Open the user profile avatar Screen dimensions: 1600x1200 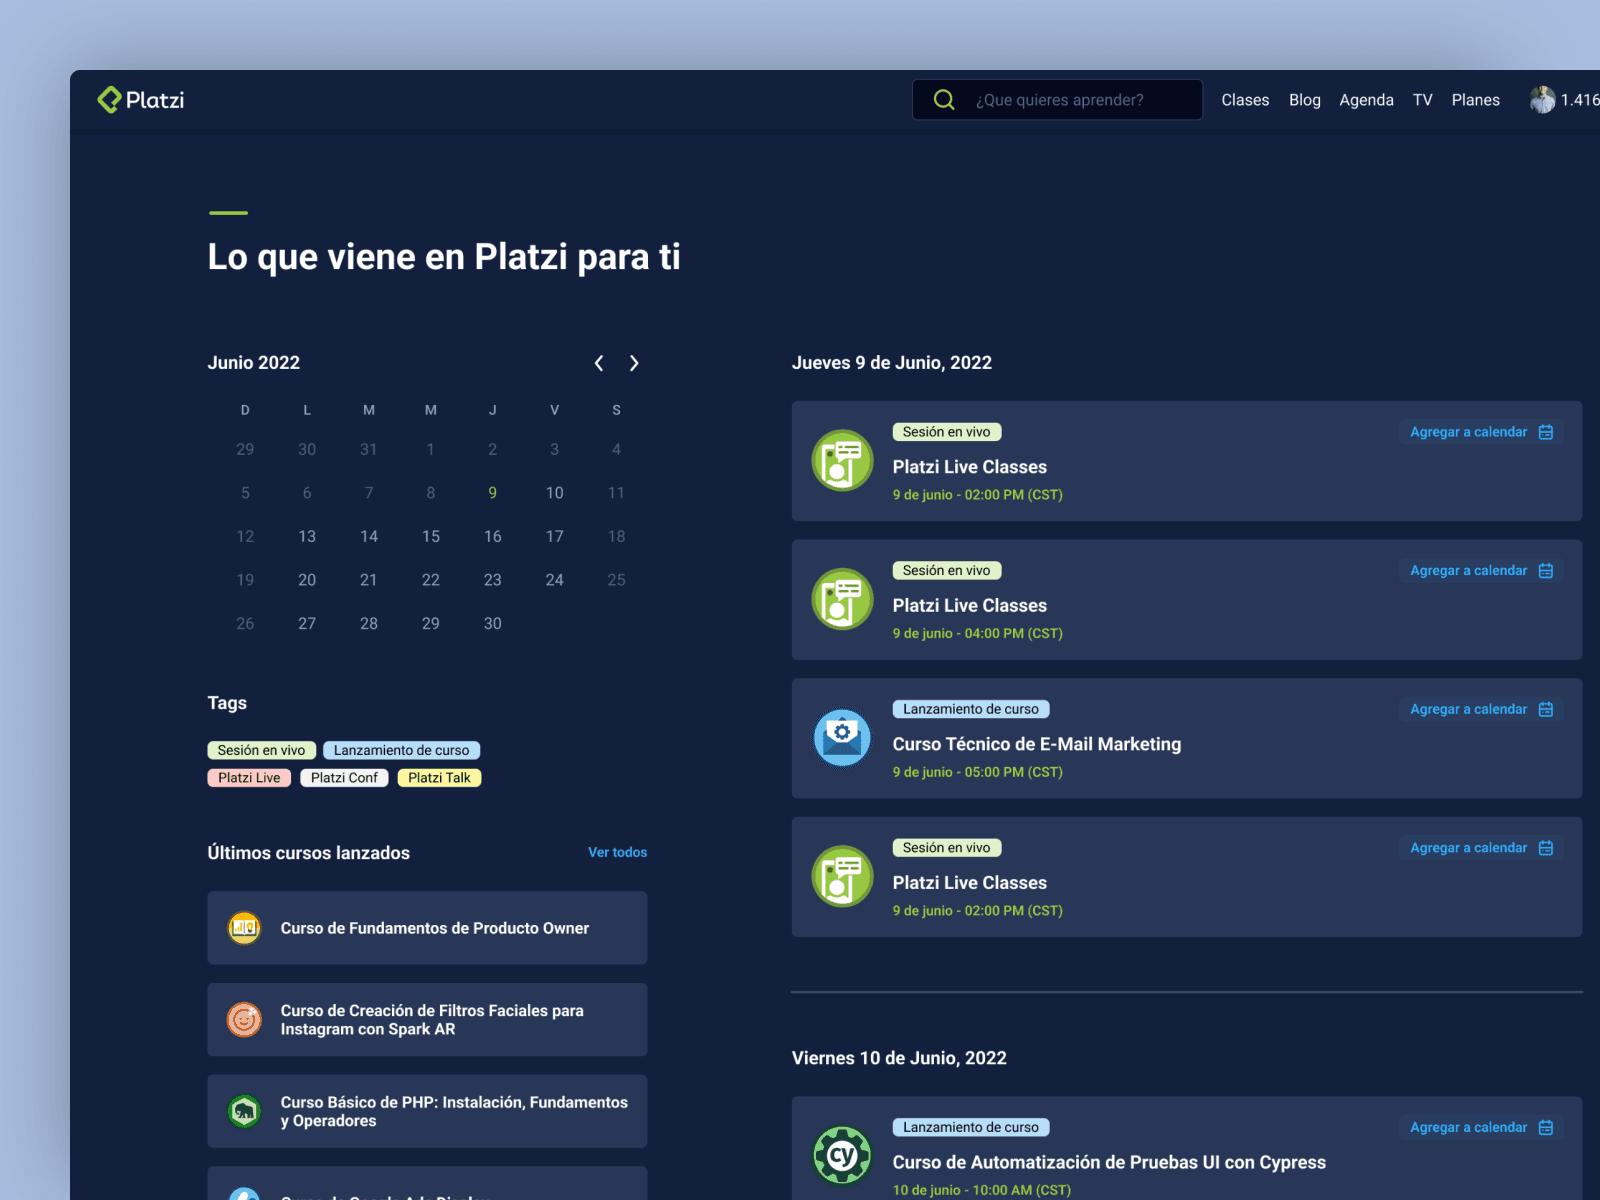click(x=1542, y=100)
